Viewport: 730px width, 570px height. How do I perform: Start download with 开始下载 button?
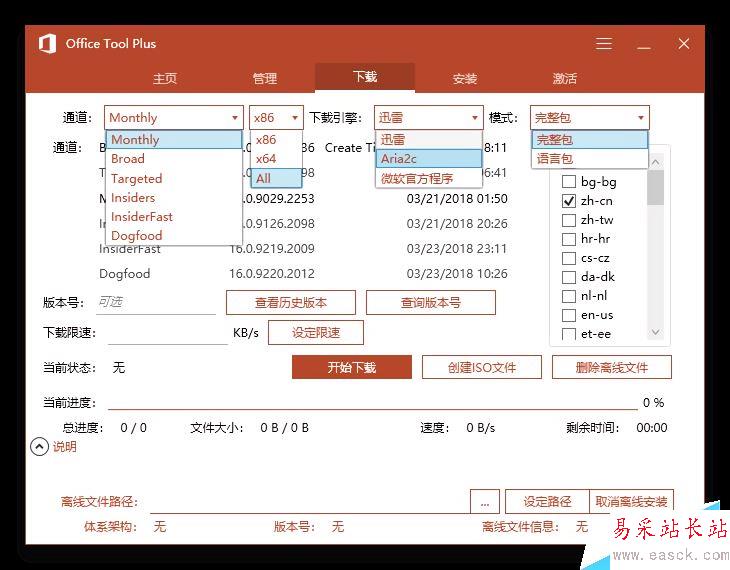tap(352, 367)
